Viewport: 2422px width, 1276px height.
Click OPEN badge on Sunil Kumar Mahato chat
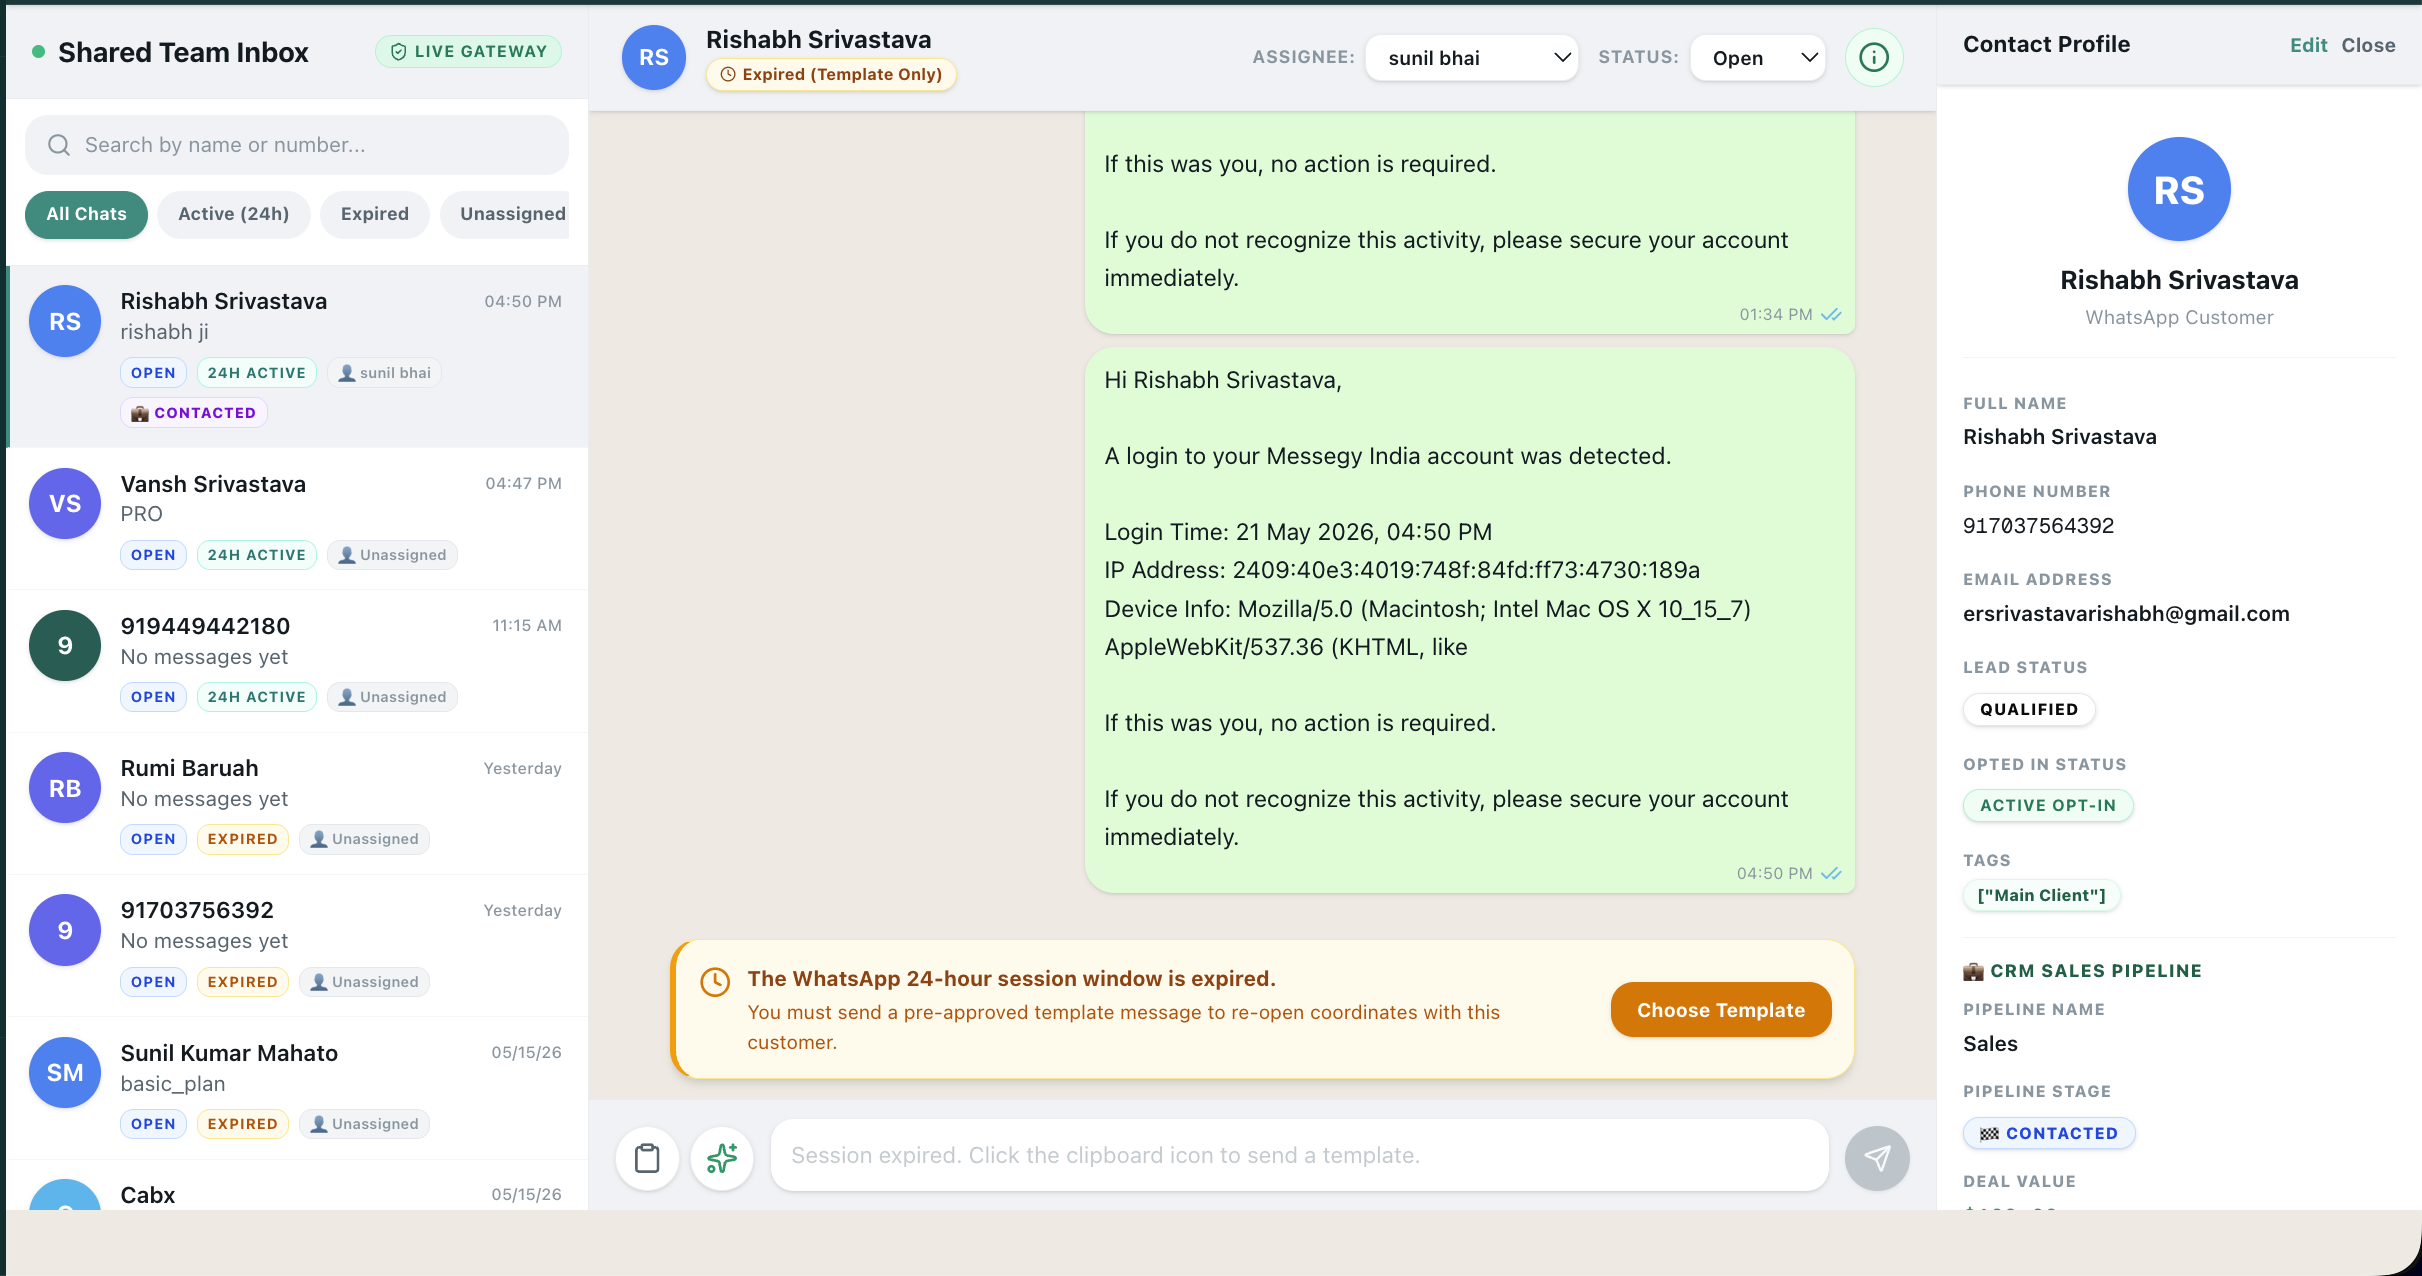(x=153, y=1124)
